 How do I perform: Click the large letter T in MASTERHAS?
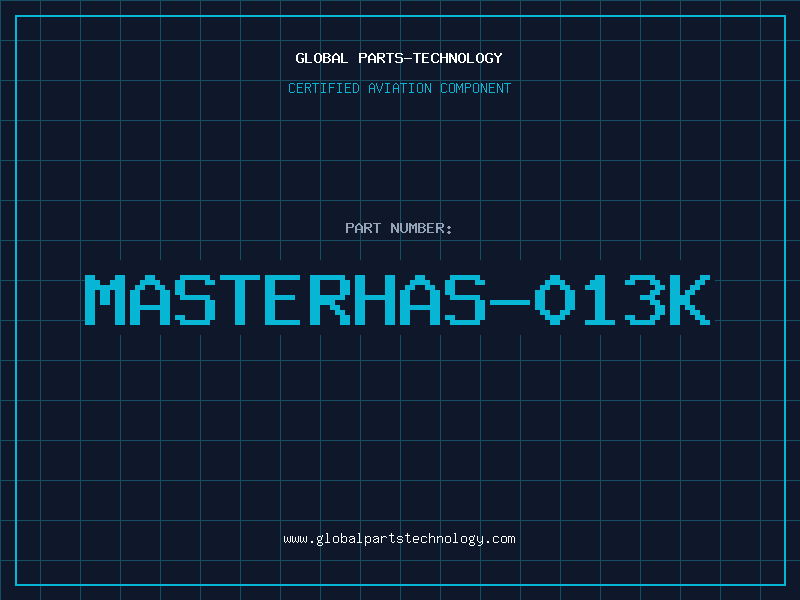(x=240, y=300)
